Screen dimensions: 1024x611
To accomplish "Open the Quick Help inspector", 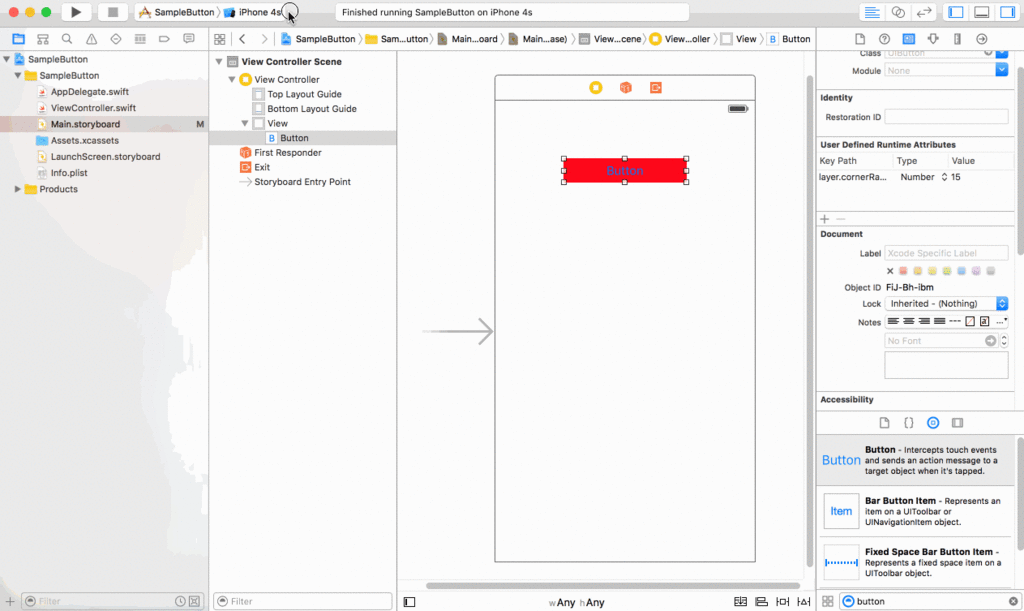I will click(x=884, y=39).
